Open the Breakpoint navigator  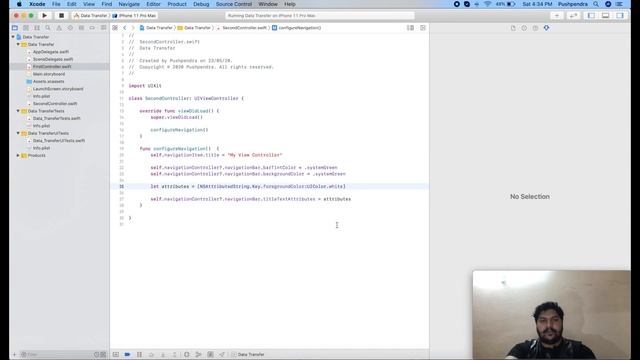click(x=92, y=28)
